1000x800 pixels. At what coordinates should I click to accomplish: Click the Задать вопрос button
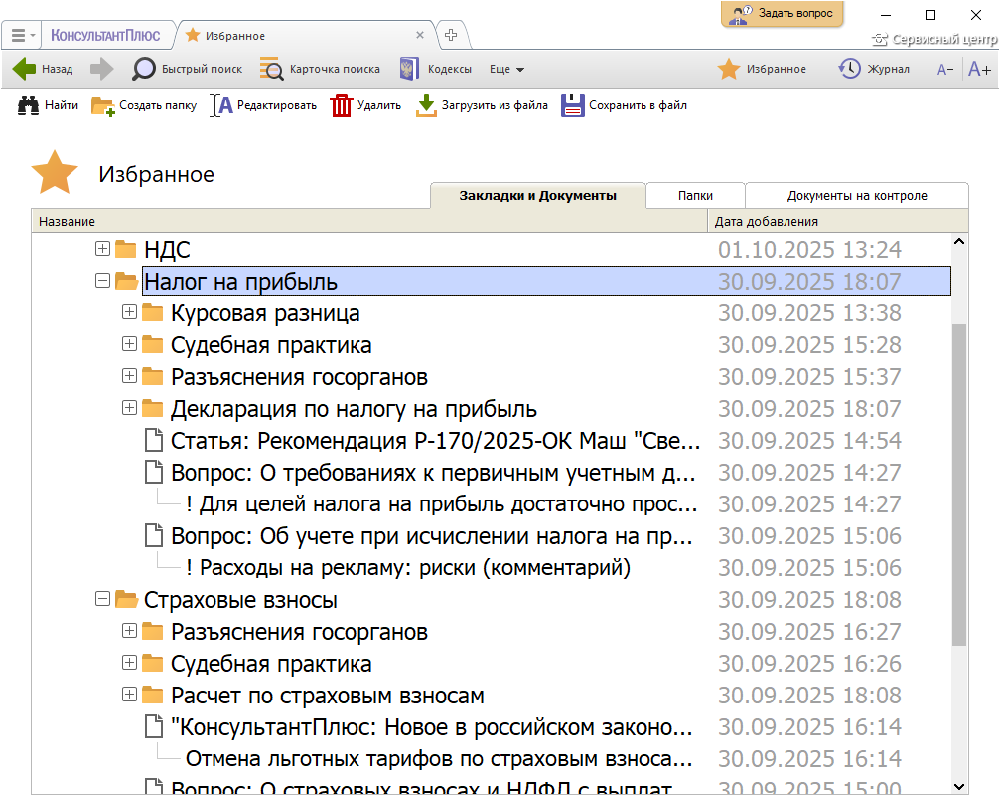(x=783, y=14)
